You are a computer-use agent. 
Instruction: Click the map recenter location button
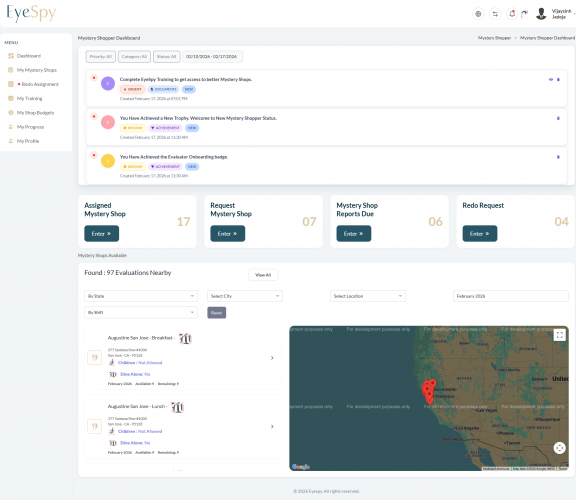click(x=559, y=448)
